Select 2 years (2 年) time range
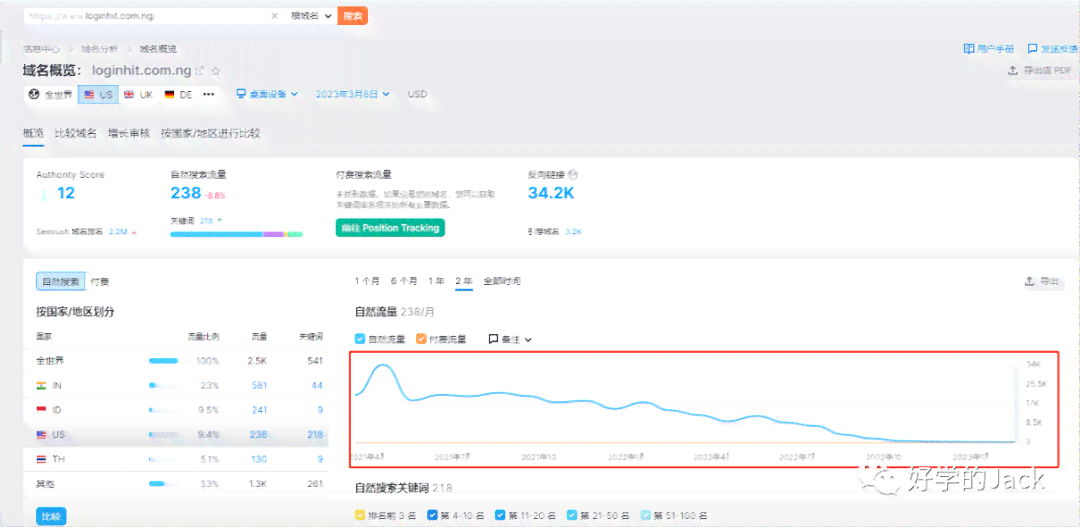The image size is (1080, 527). point(464,281)
